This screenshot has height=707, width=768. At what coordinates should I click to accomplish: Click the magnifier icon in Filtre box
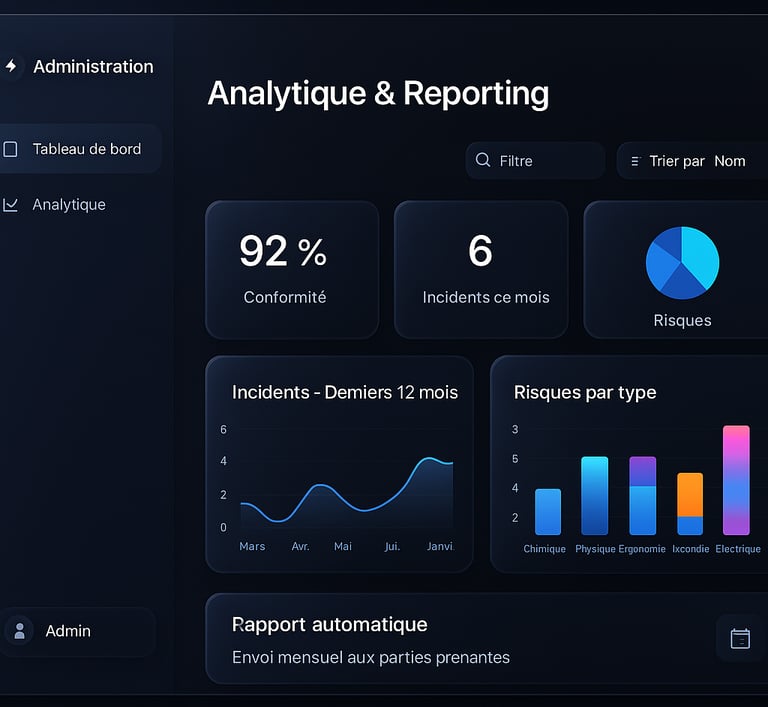[x=483, y=160]
